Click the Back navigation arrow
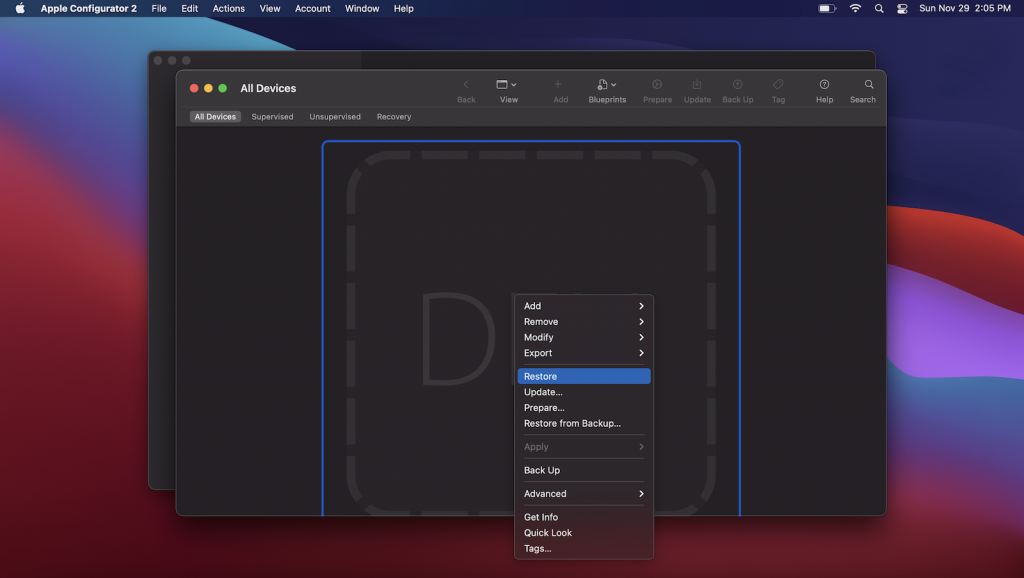Viewport: 1024px width, 578px height. (x=466, y=90)
